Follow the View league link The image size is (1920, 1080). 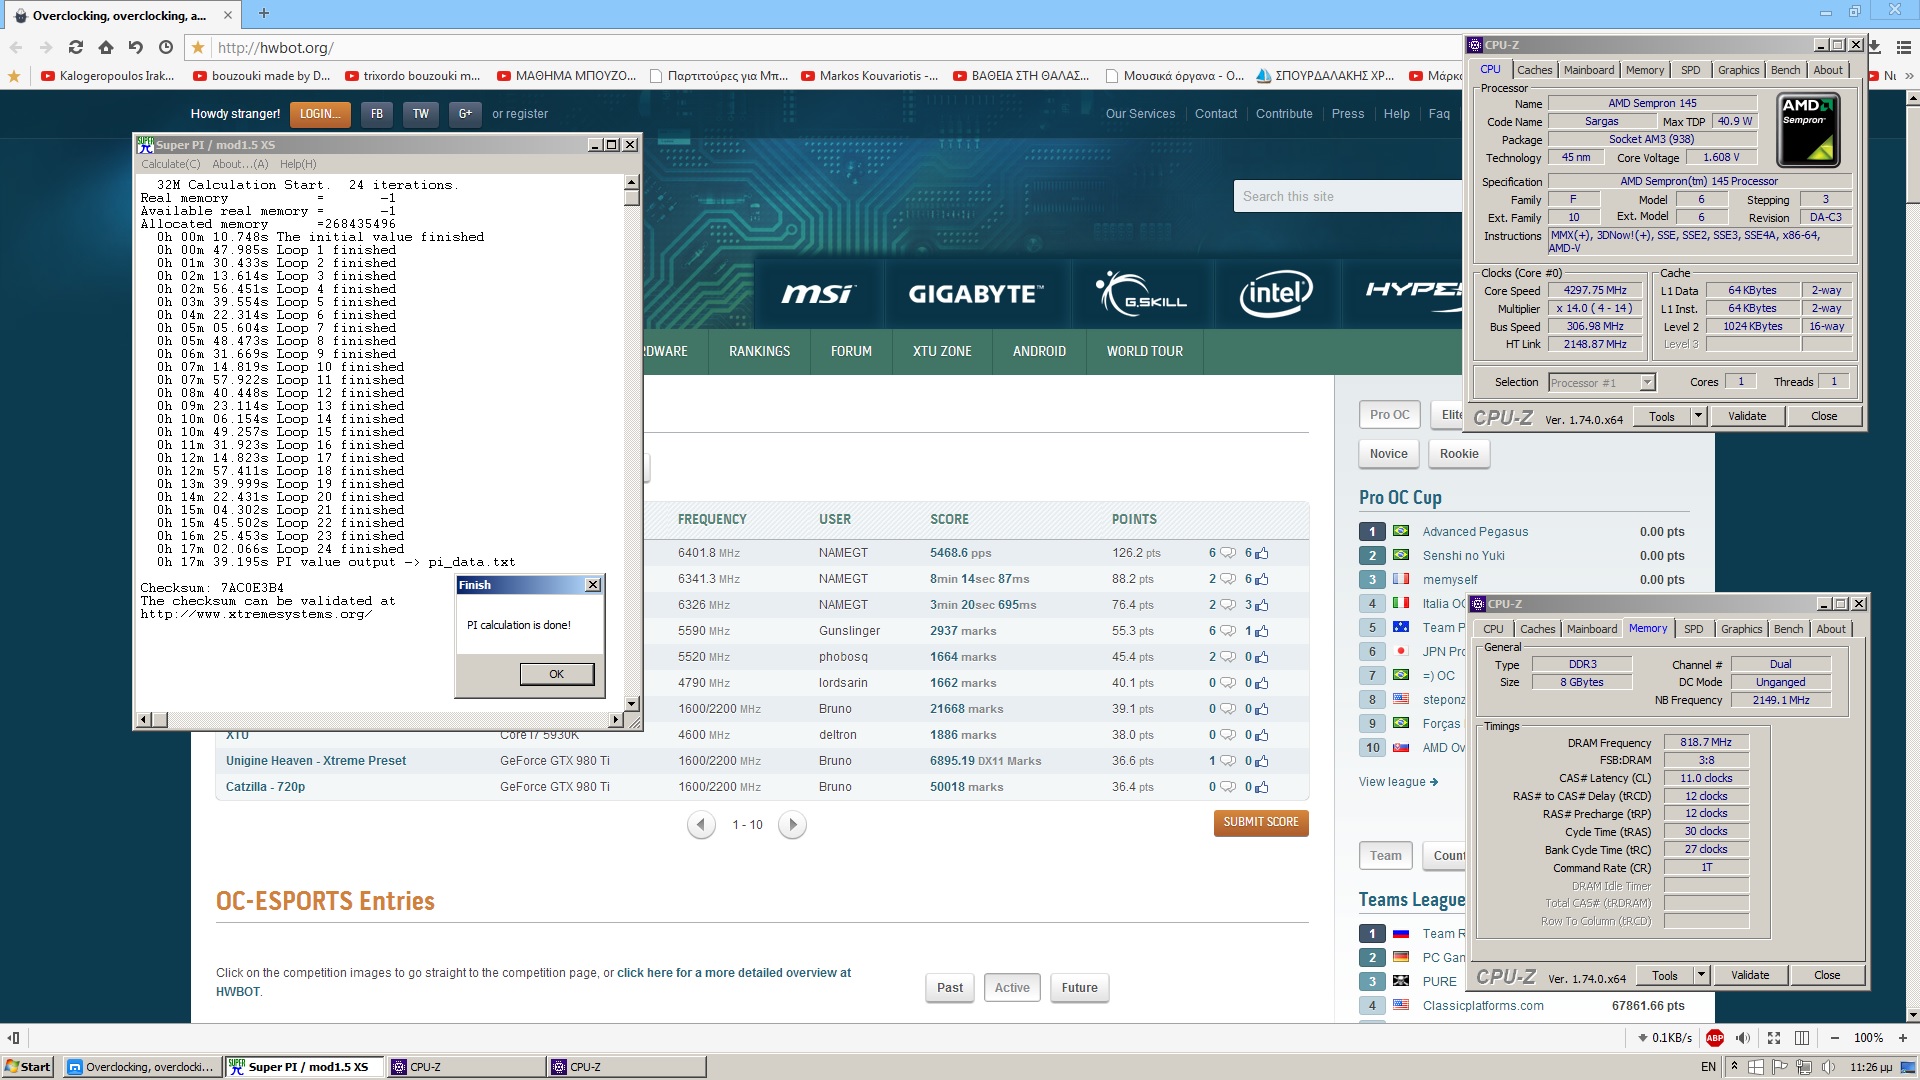pyautogui.click(x=1398, y=782)
